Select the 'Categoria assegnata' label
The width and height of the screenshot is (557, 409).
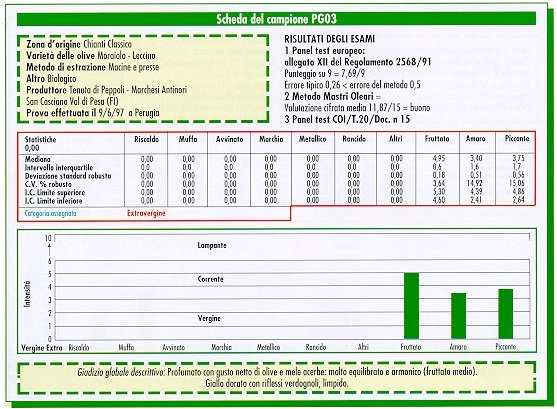coord(50,214)
